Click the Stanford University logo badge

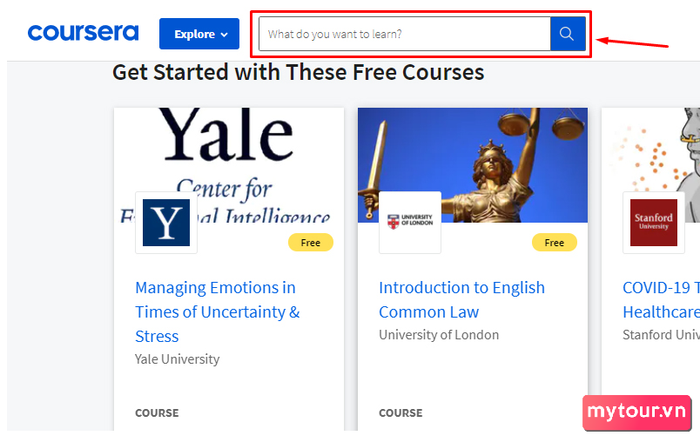coord(654,223)
